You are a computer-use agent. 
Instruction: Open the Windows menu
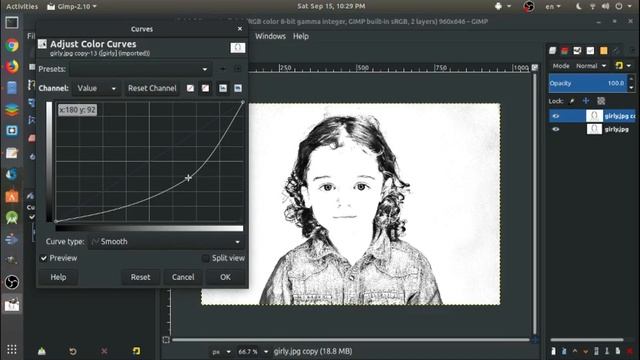coord(270,36)
